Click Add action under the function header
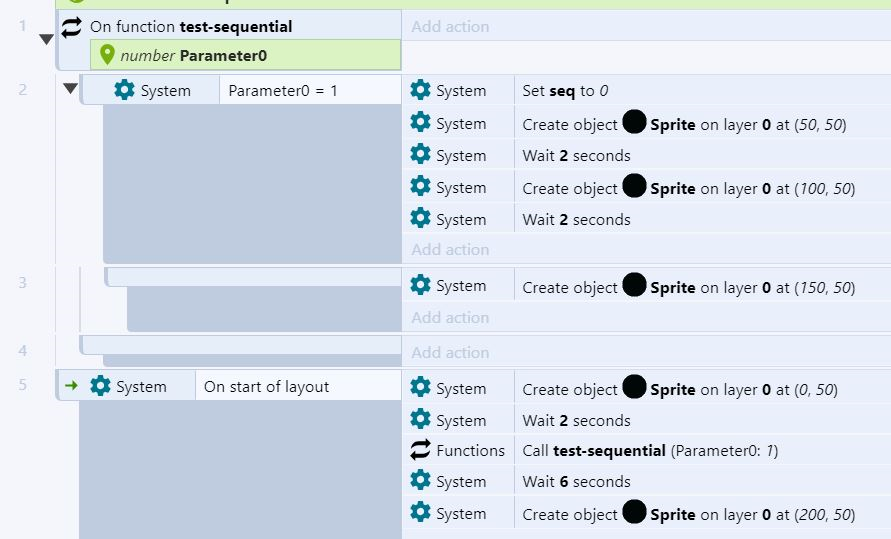The height and width of the screenshot is (539, 891). (450, 26)
